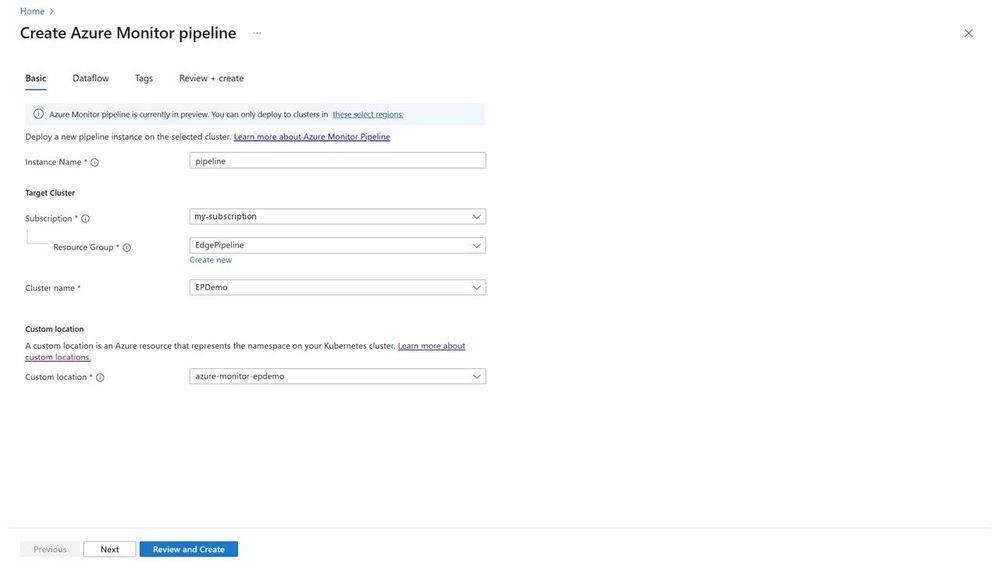Click the Subscription info icon

pos(85,219)
